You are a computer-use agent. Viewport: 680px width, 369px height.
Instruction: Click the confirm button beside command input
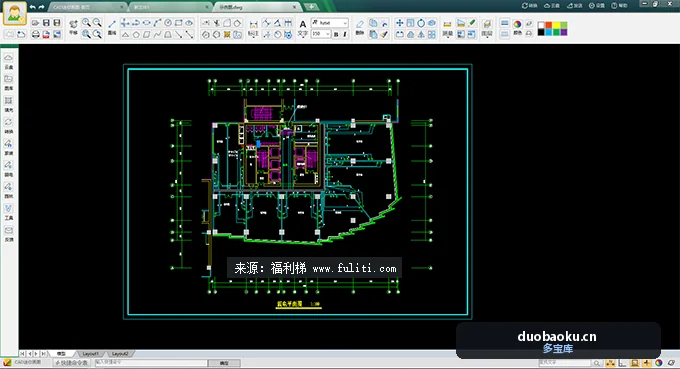coord(224,363)
